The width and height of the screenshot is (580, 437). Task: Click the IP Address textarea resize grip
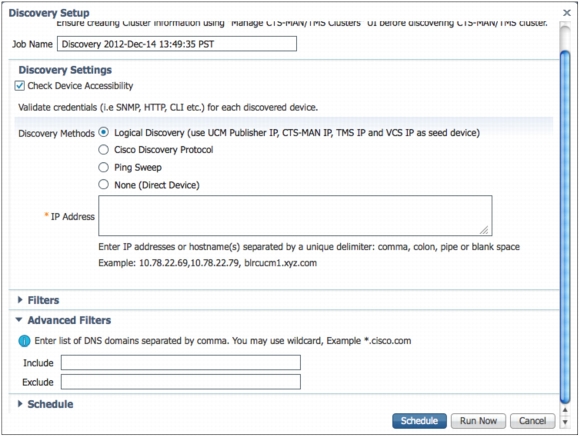click(484, 230)
